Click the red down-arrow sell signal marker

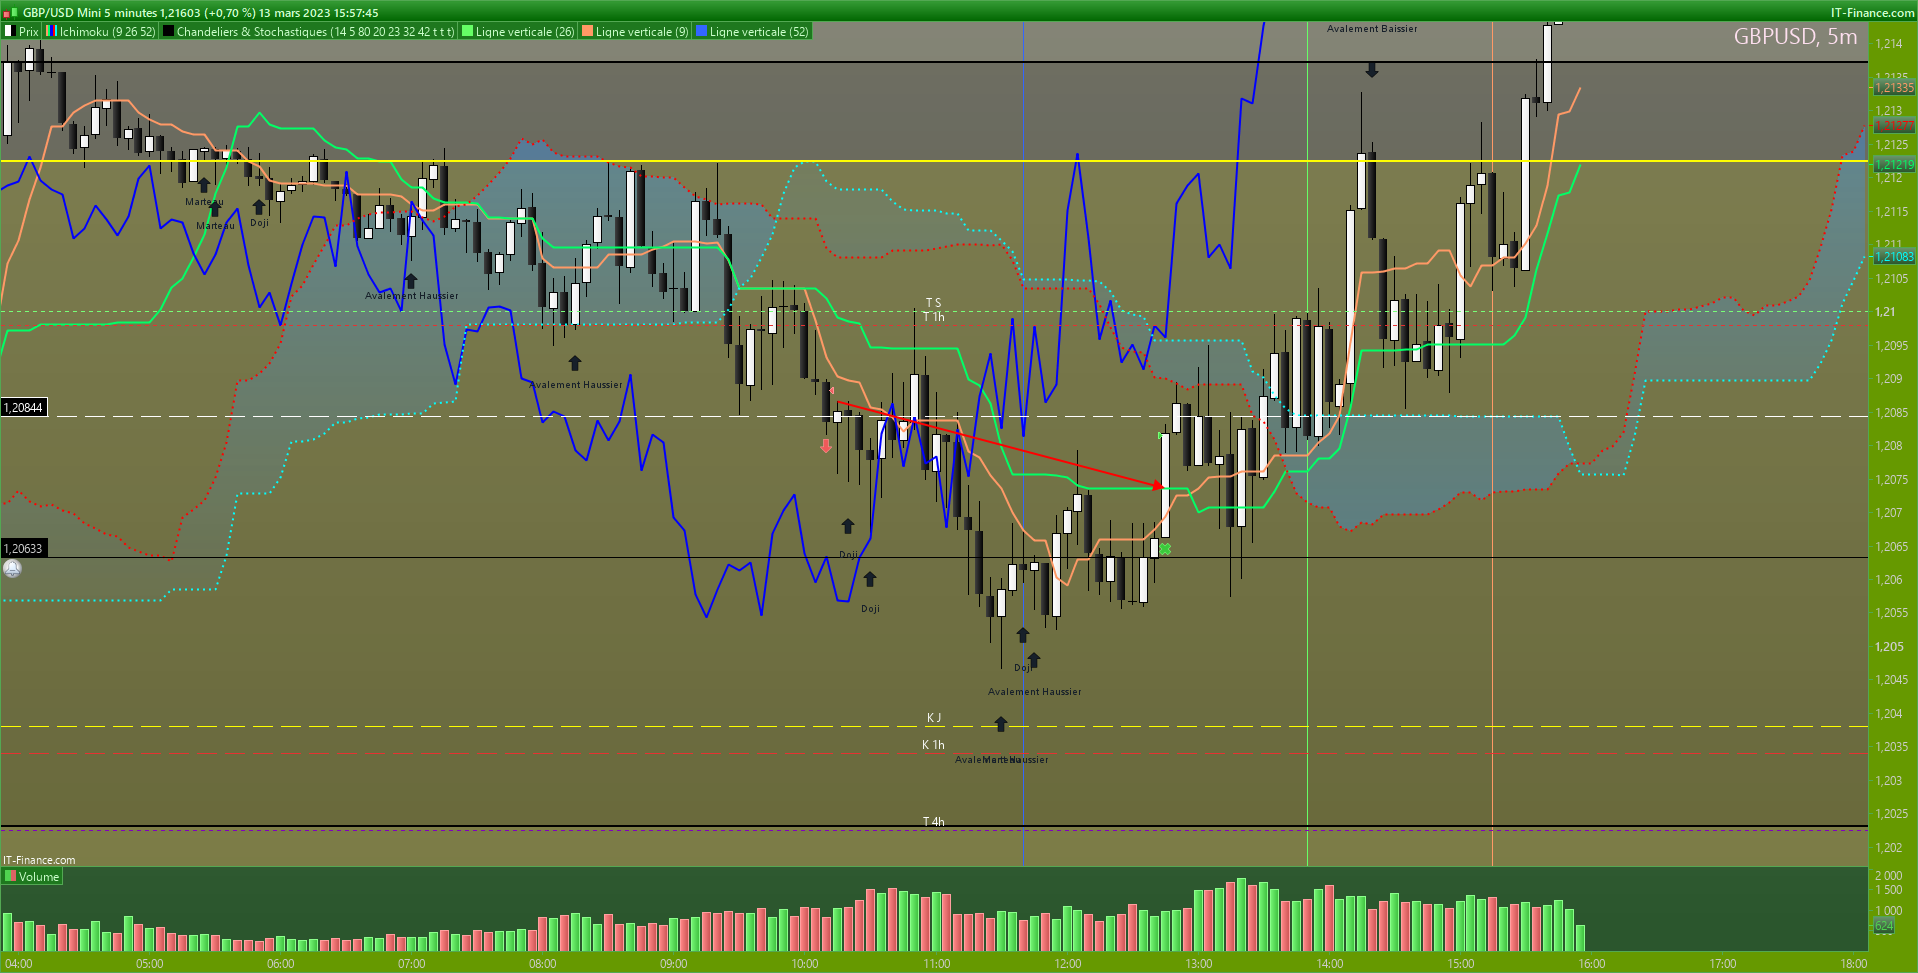(826, 446)
